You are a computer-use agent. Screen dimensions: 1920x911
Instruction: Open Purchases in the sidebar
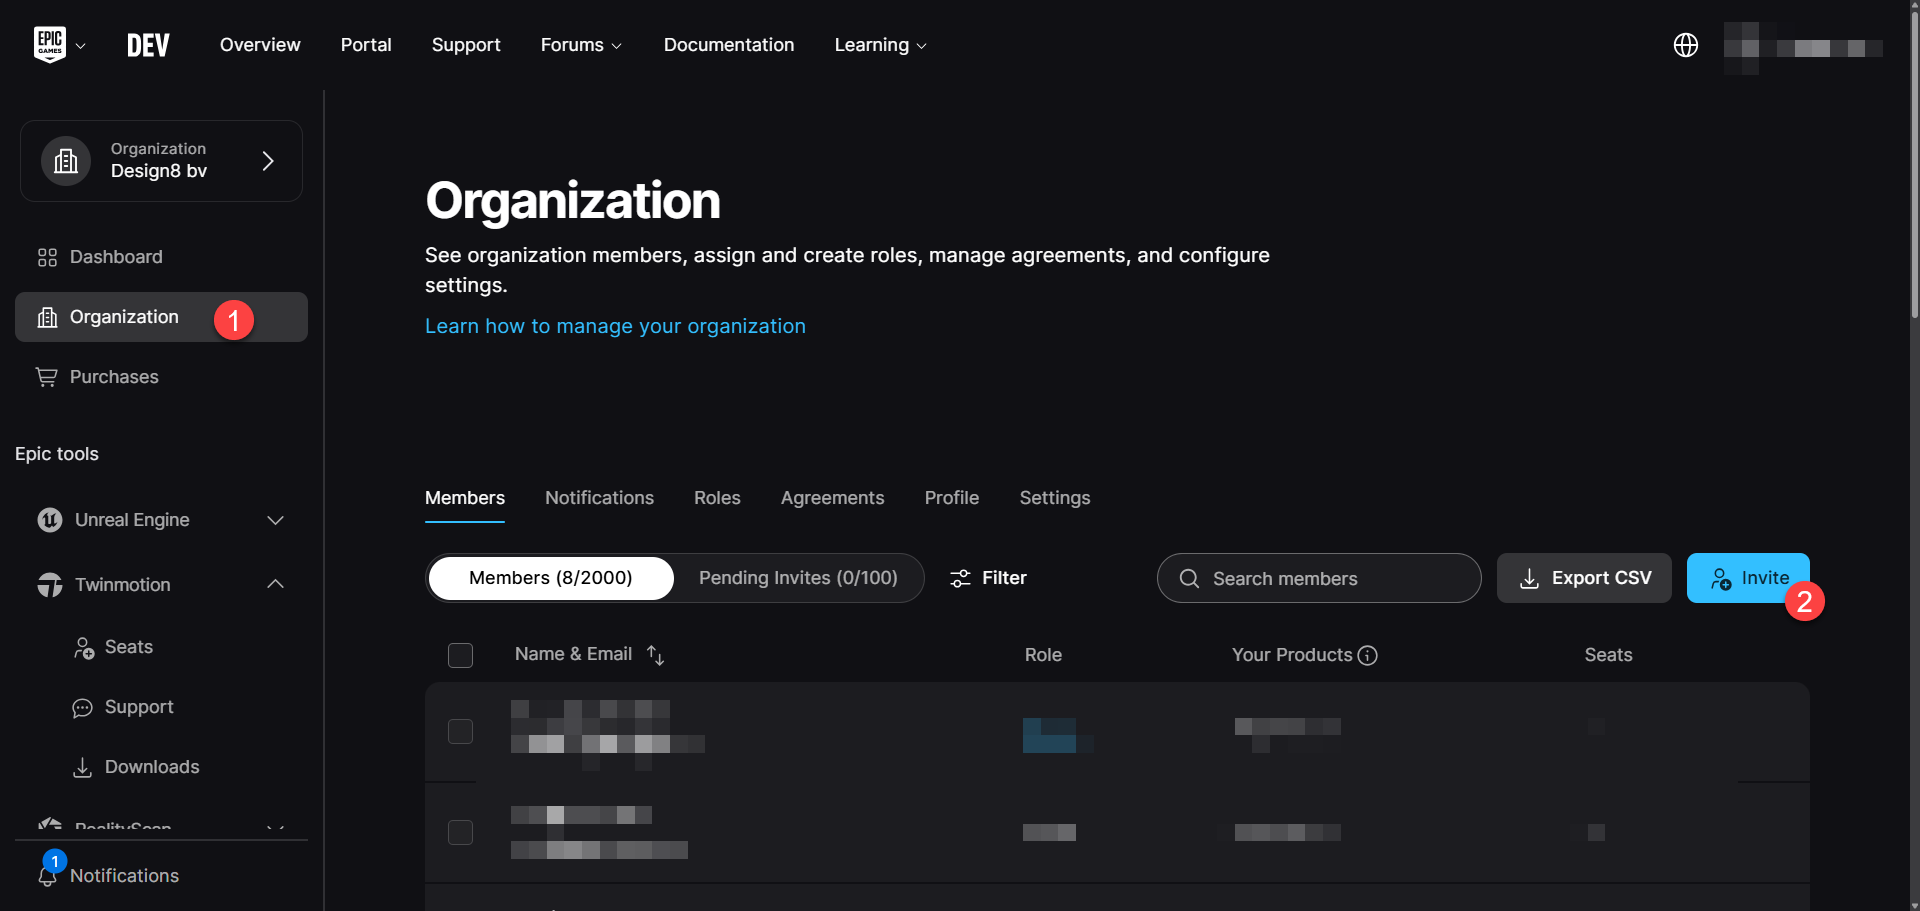(114, 377)
